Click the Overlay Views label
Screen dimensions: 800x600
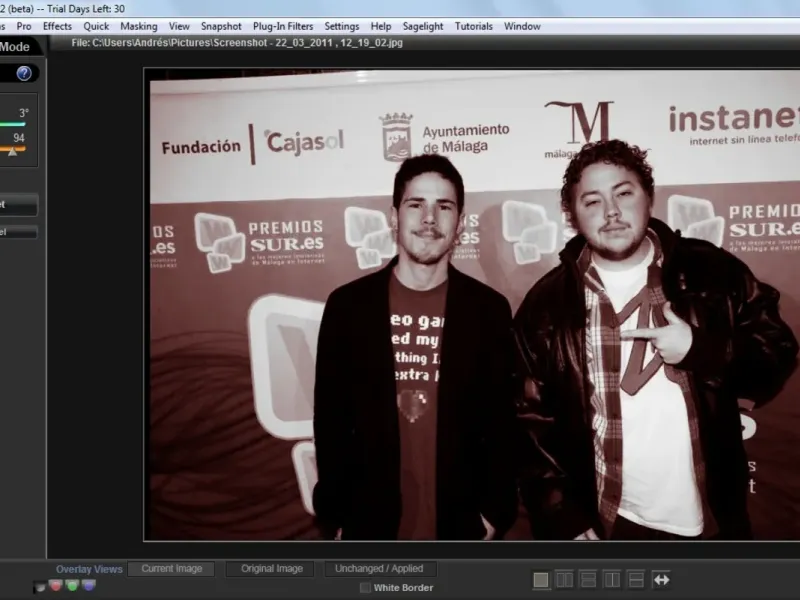pyautogui.click(x=89, y=569)
